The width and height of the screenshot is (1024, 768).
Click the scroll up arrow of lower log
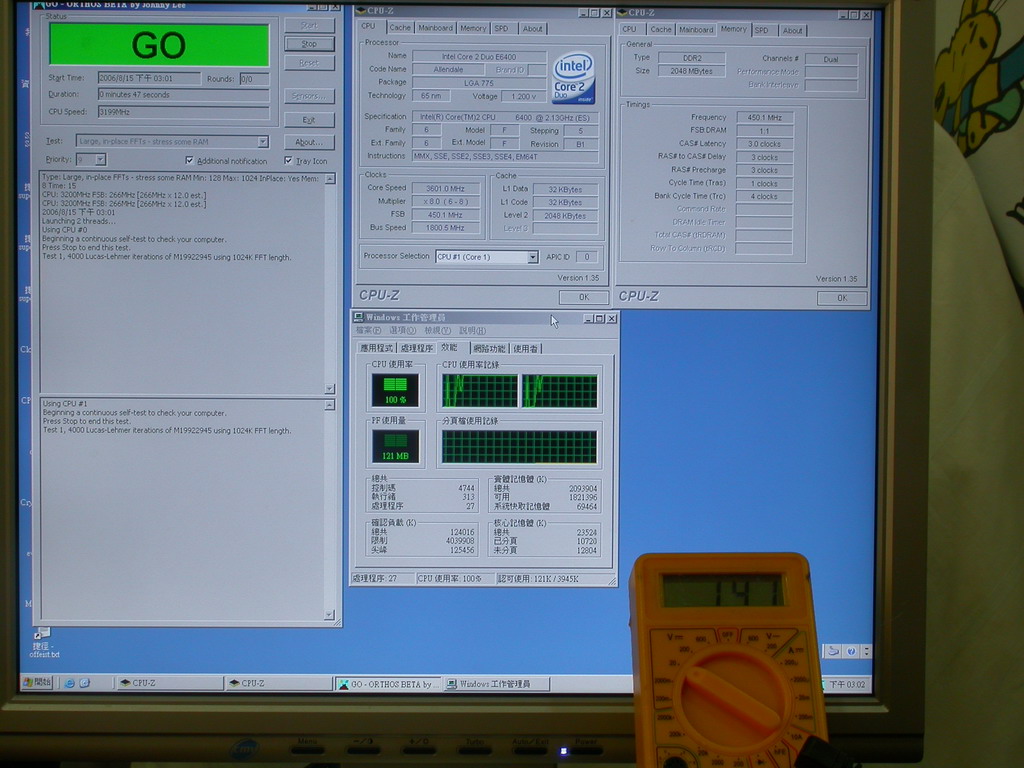pos(329,405)
